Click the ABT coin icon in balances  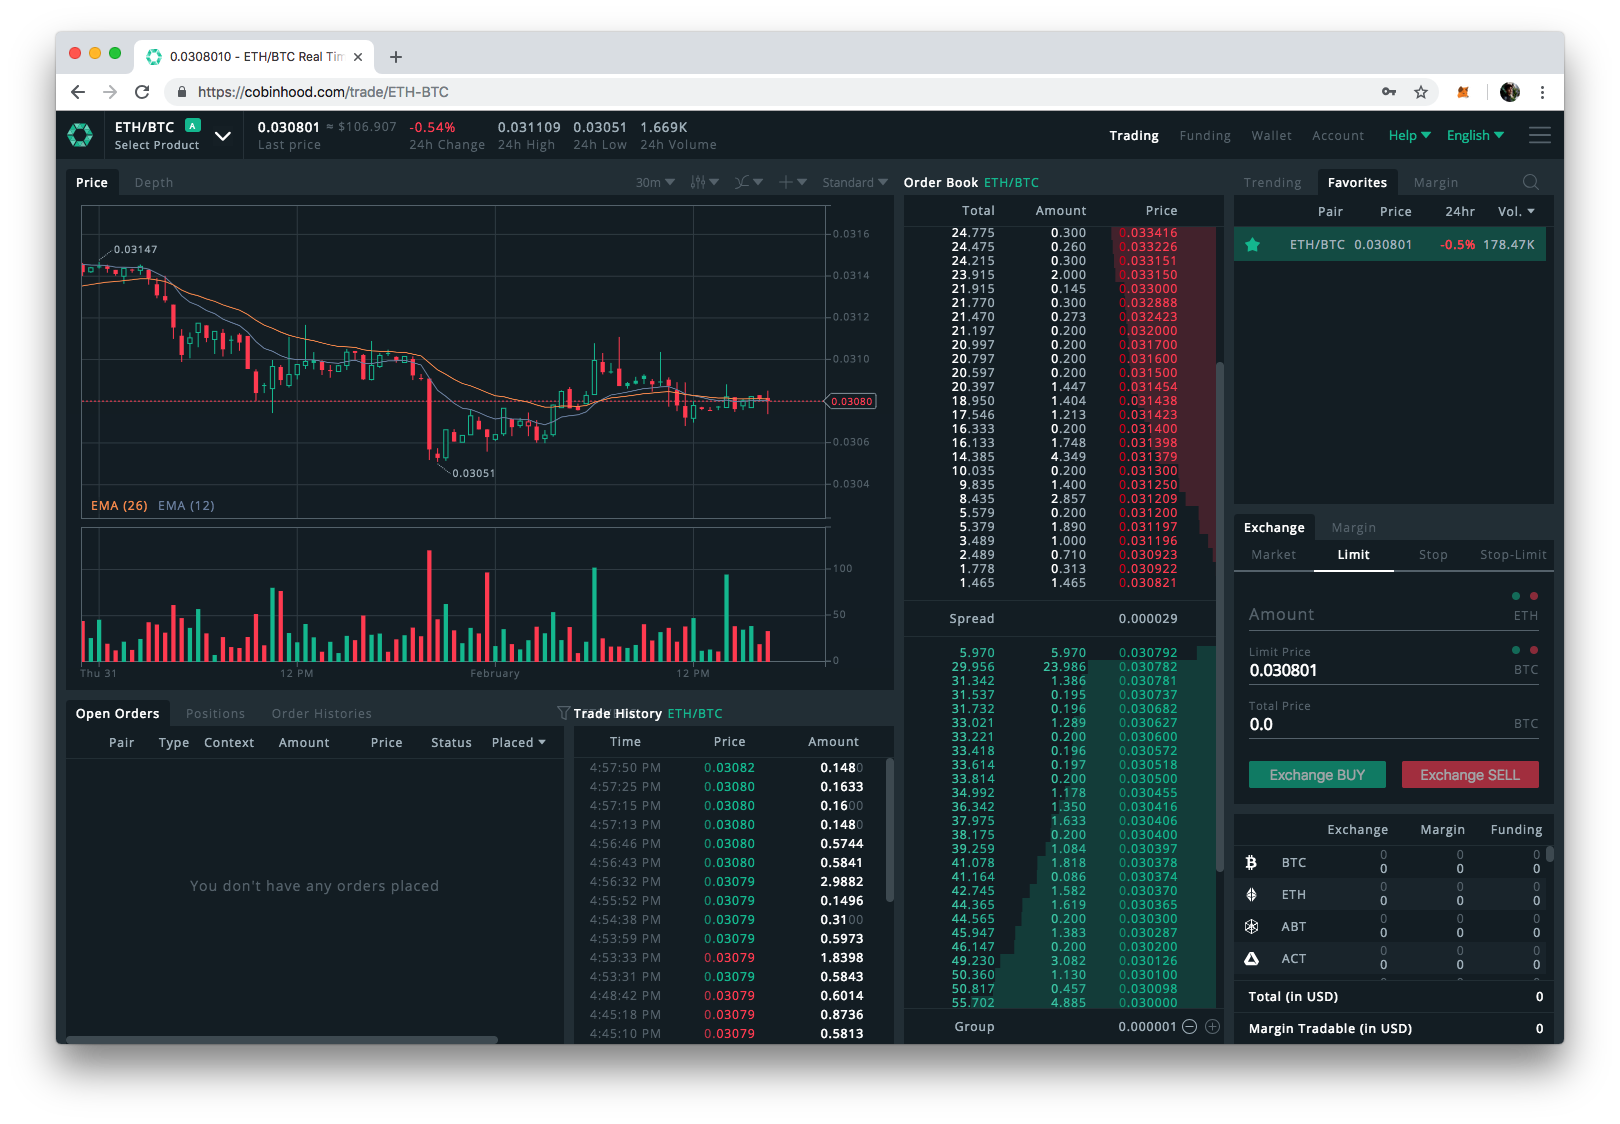coord(1251,926)
